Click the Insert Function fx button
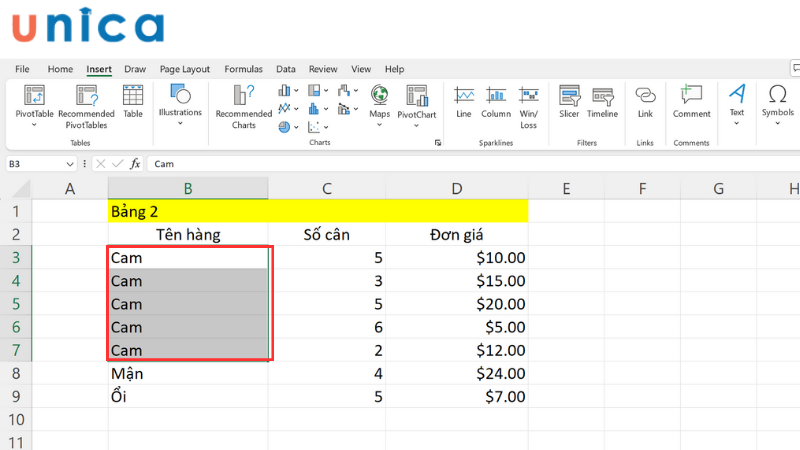This screenshot has height=450, width=800. [x=135, y=163]
